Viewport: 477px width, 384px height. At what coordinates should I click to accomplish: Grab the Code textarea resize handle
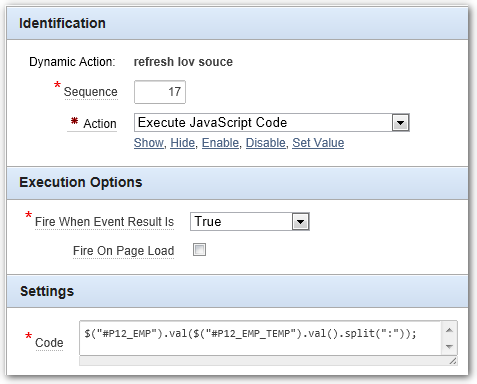tap(452, 361)
